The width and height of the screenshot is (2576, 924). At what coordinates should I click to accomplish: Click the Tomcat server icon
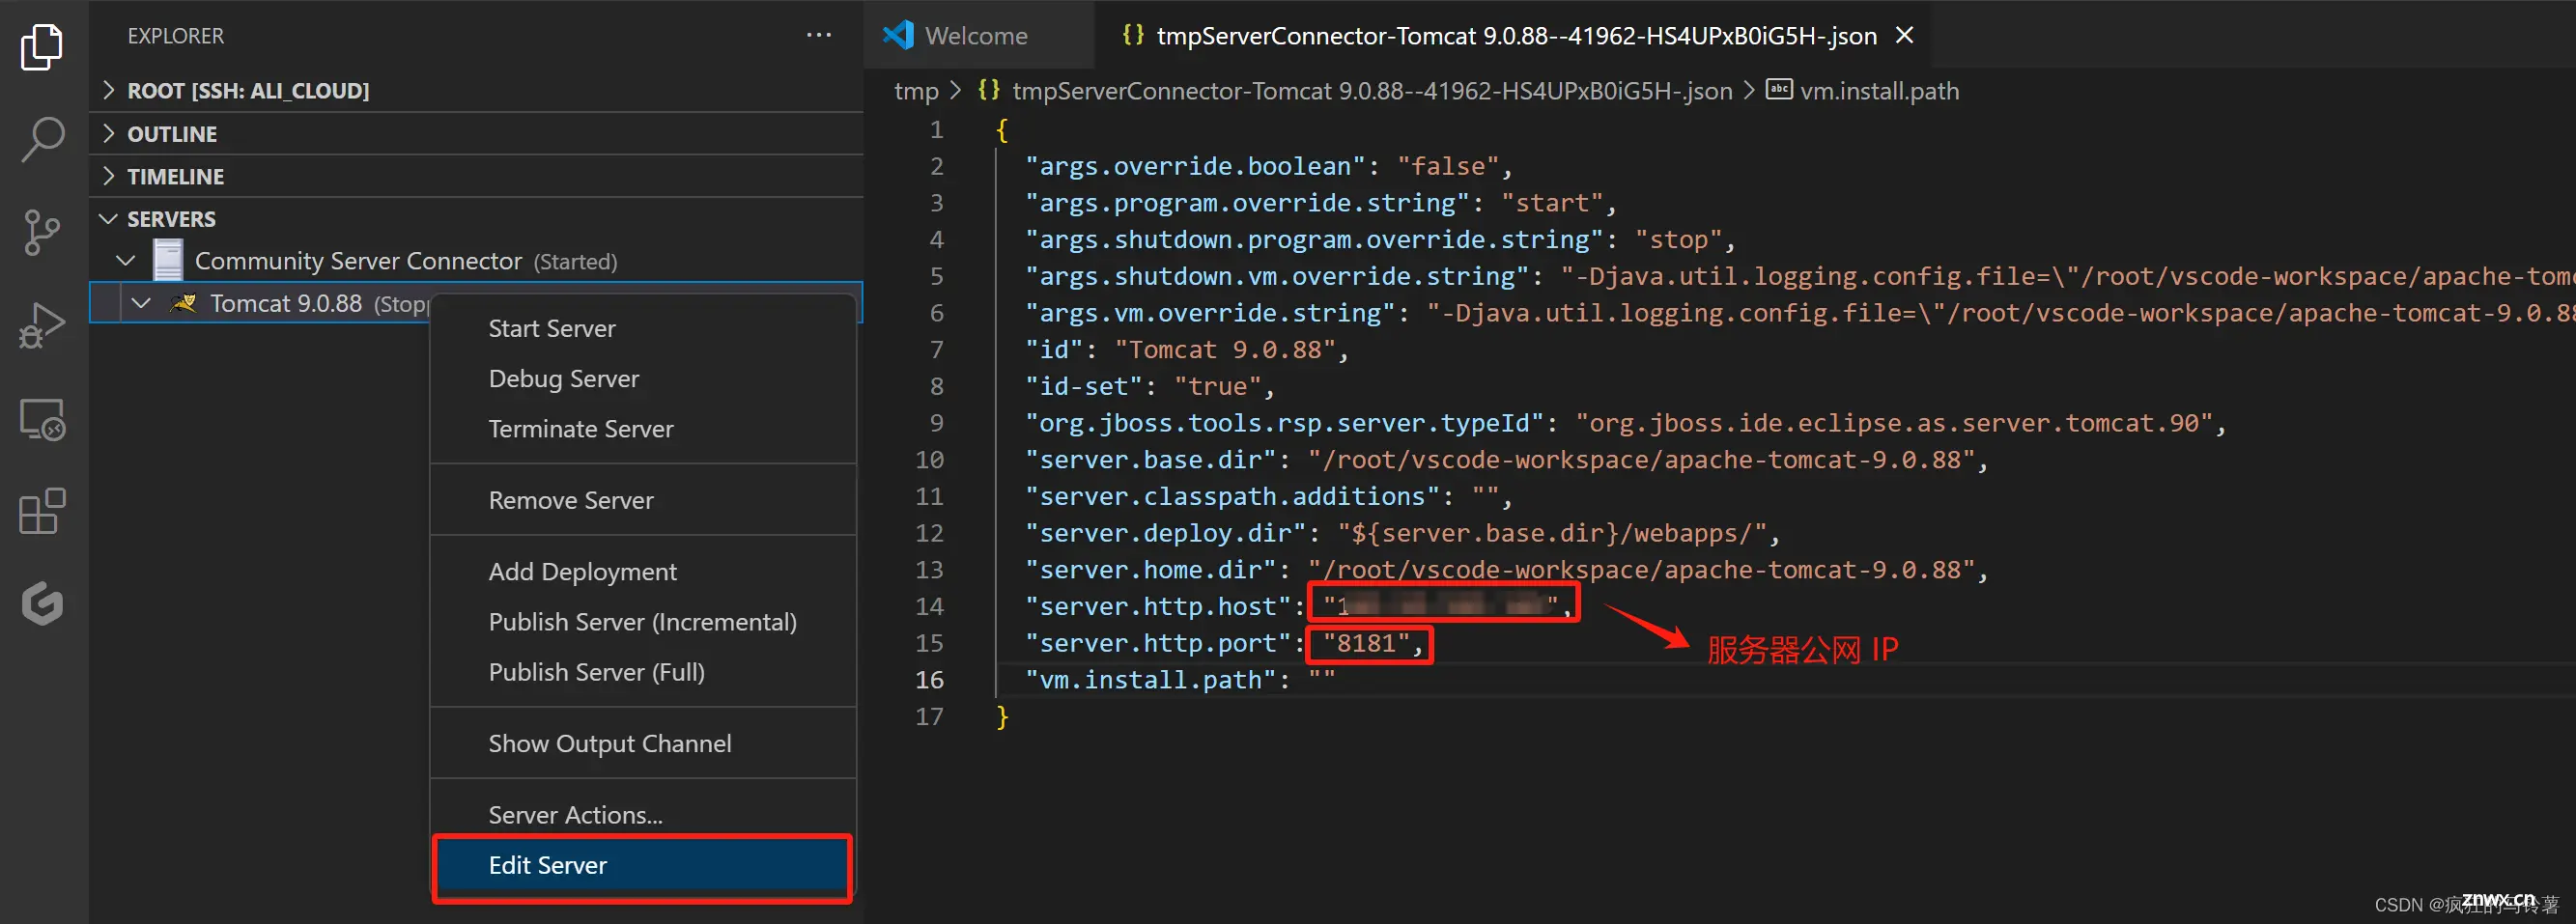tap(184, 302)
